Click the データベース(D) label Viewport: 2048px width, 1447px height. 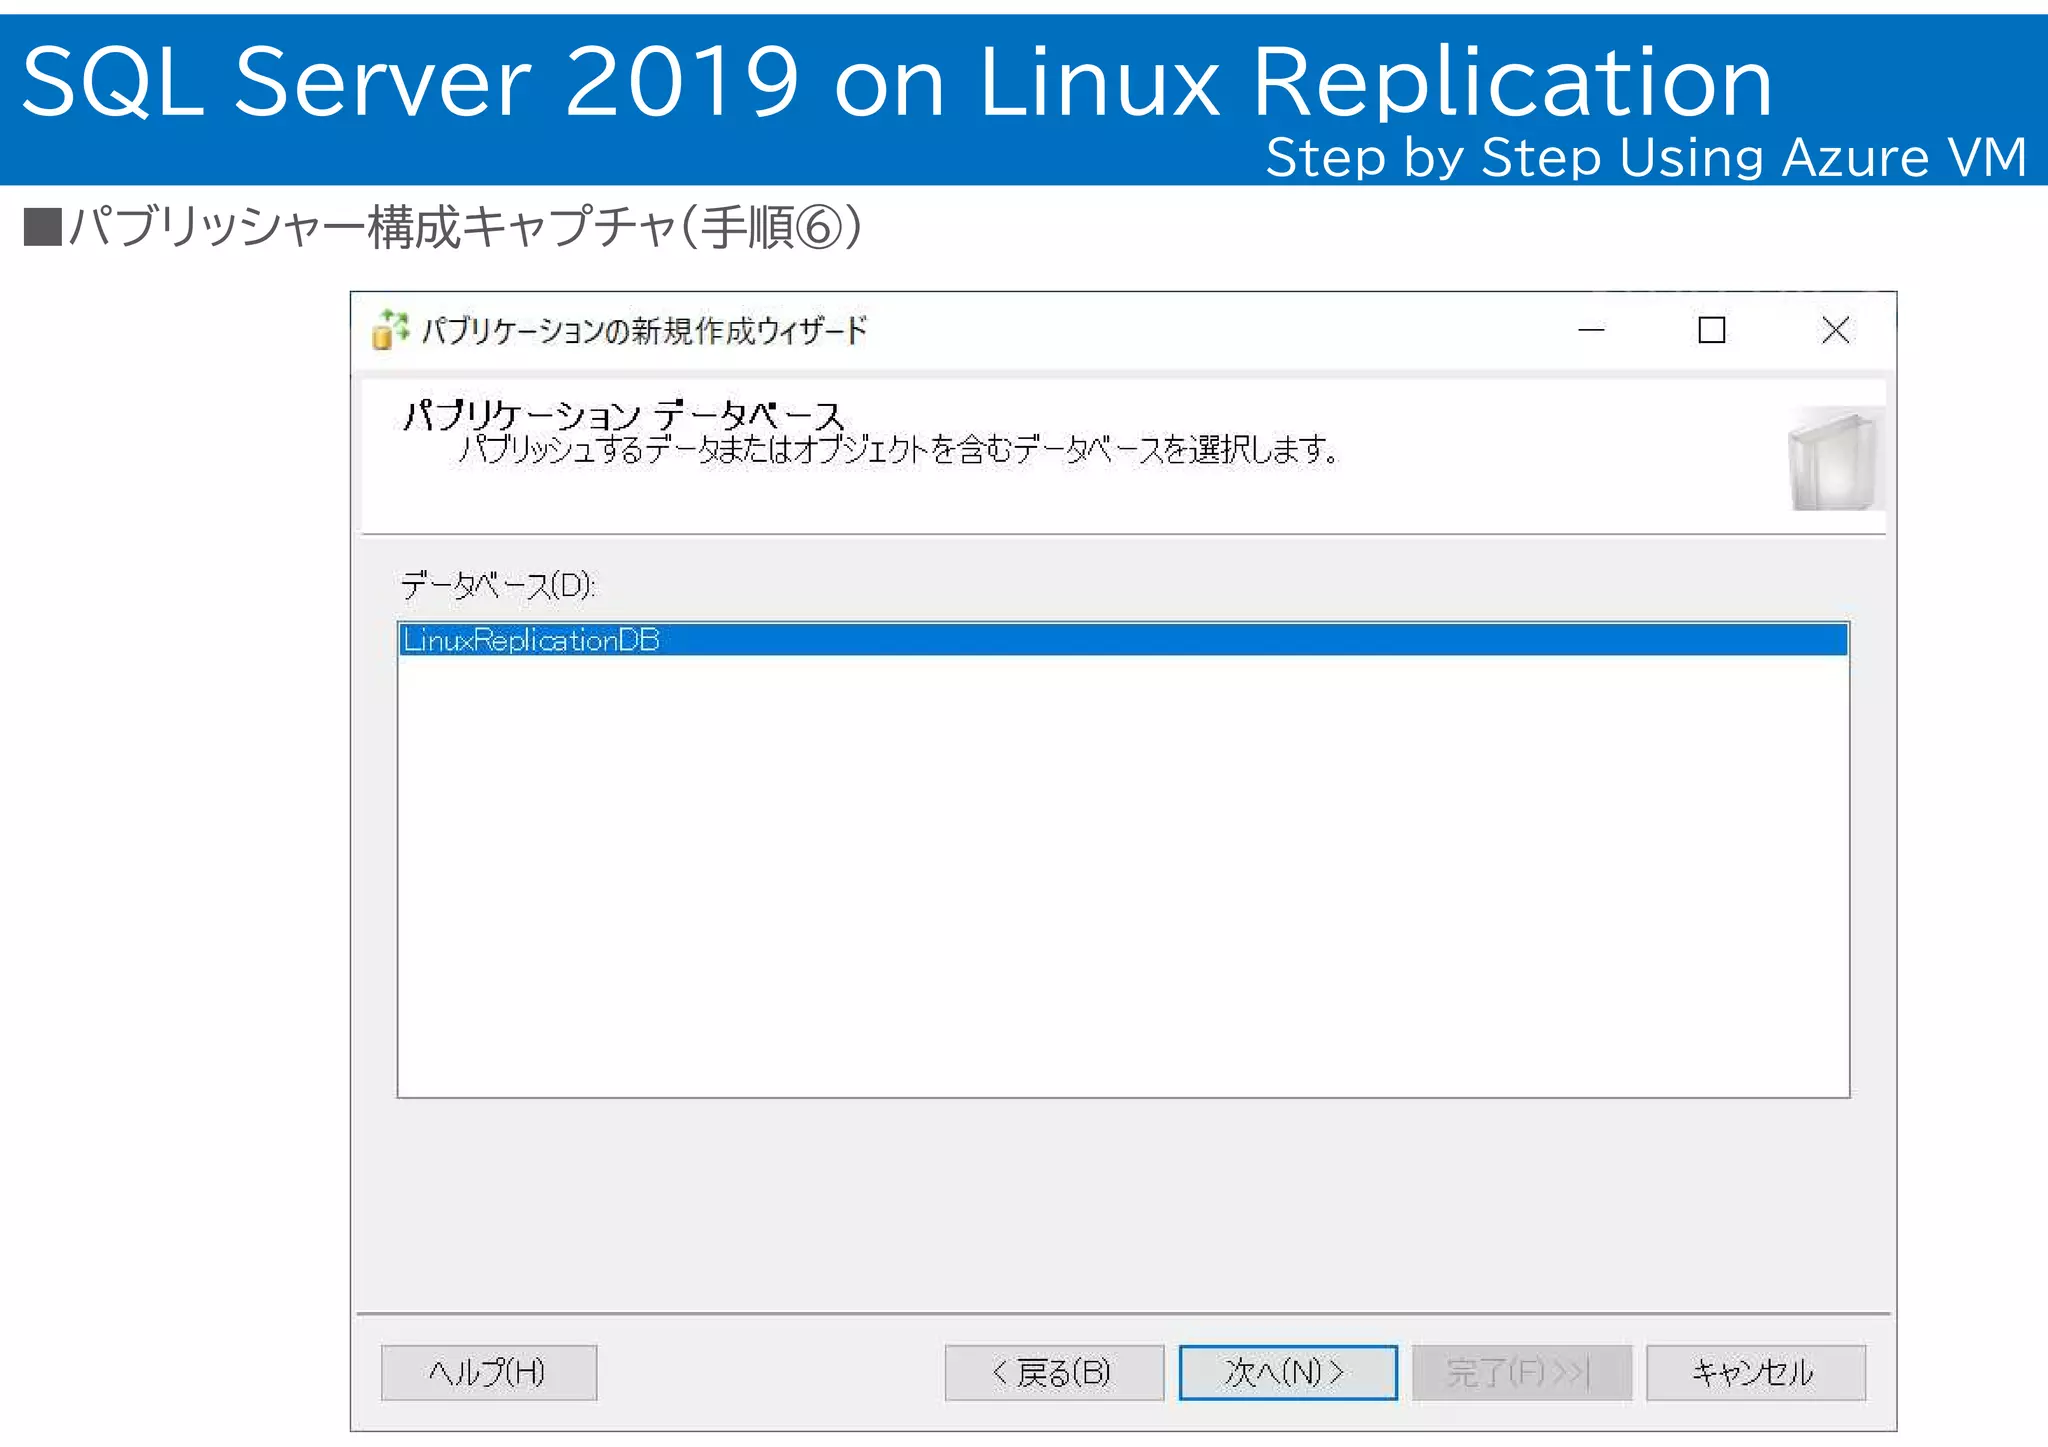(497, 585)
